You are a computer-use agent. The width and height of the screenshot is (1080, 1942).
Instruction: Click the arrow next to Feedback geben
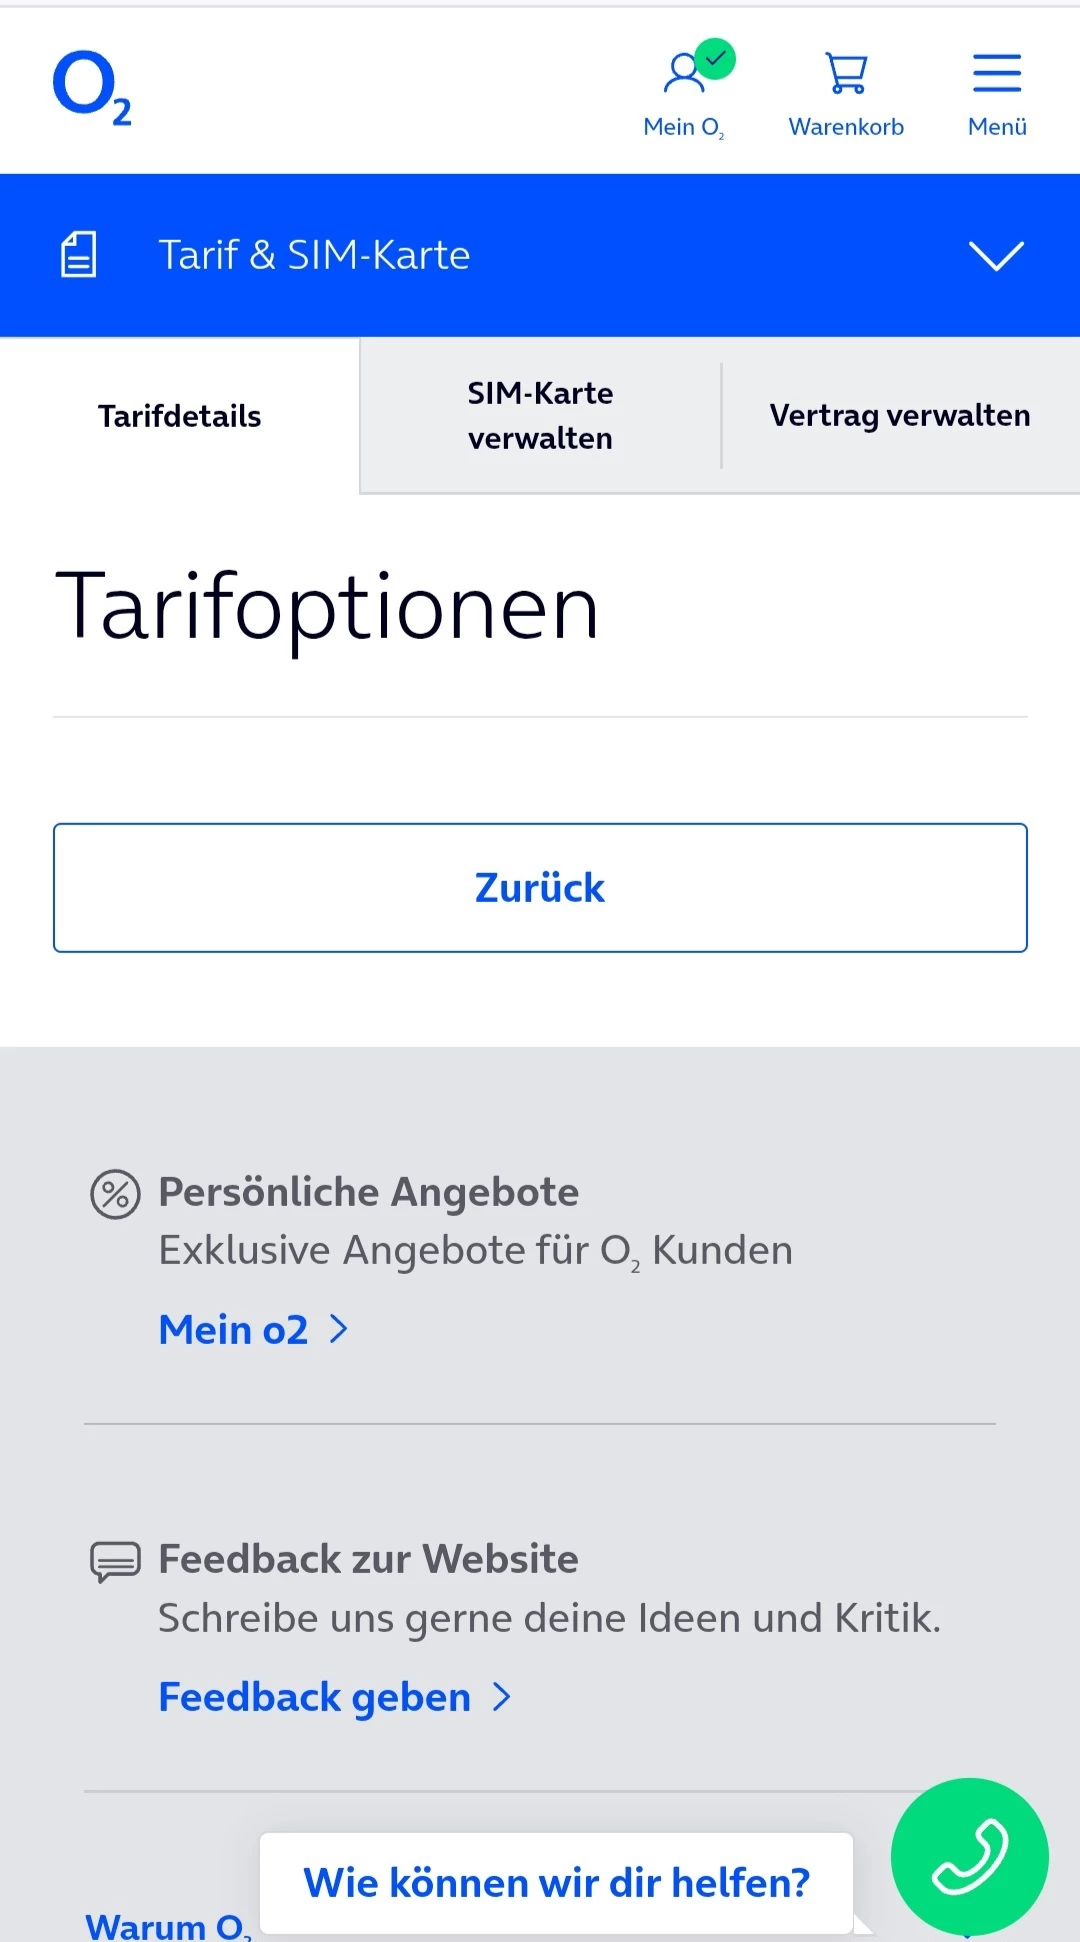click(x=502, y=1696)
